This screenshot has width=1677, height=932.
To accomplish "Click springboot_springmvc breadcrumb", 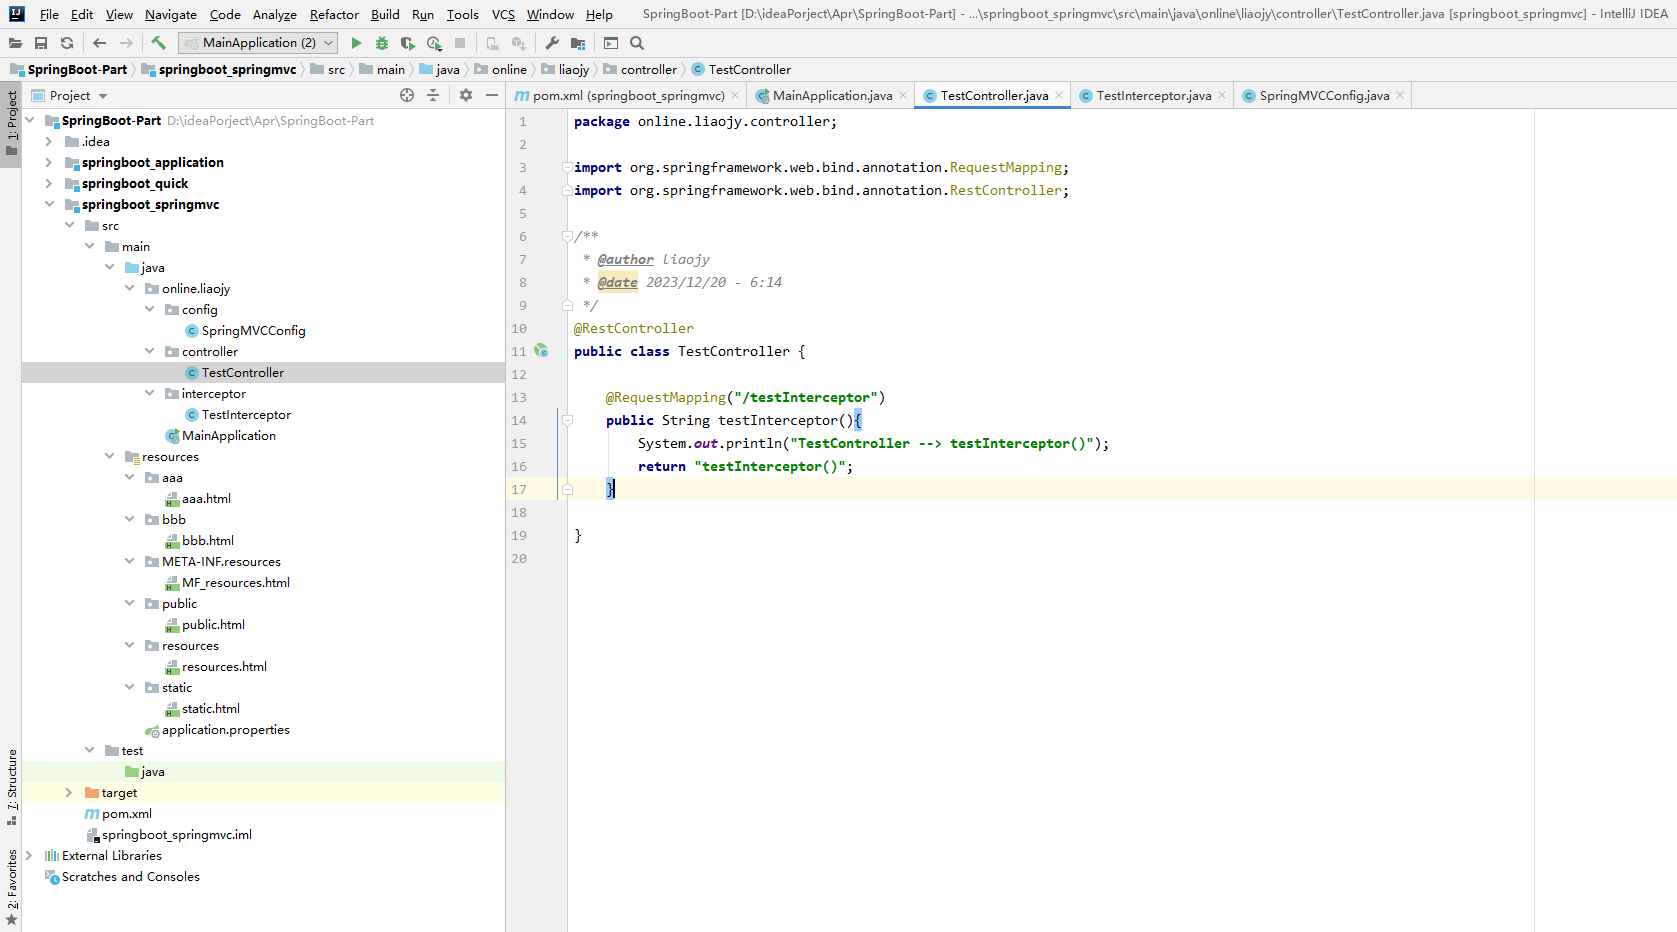I will [219, 69].
